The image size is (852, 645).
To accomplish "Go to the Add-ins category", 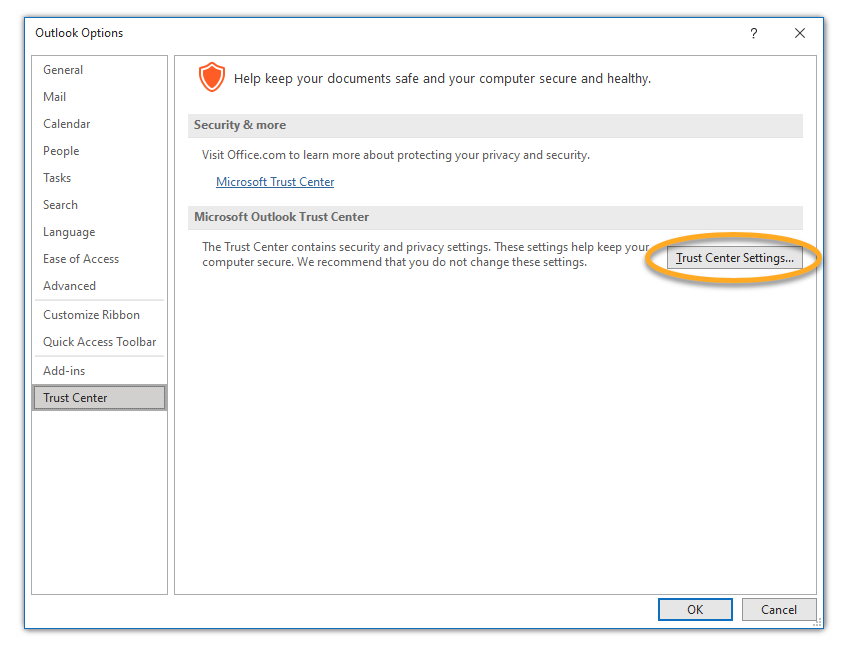I will coord(64,371).
